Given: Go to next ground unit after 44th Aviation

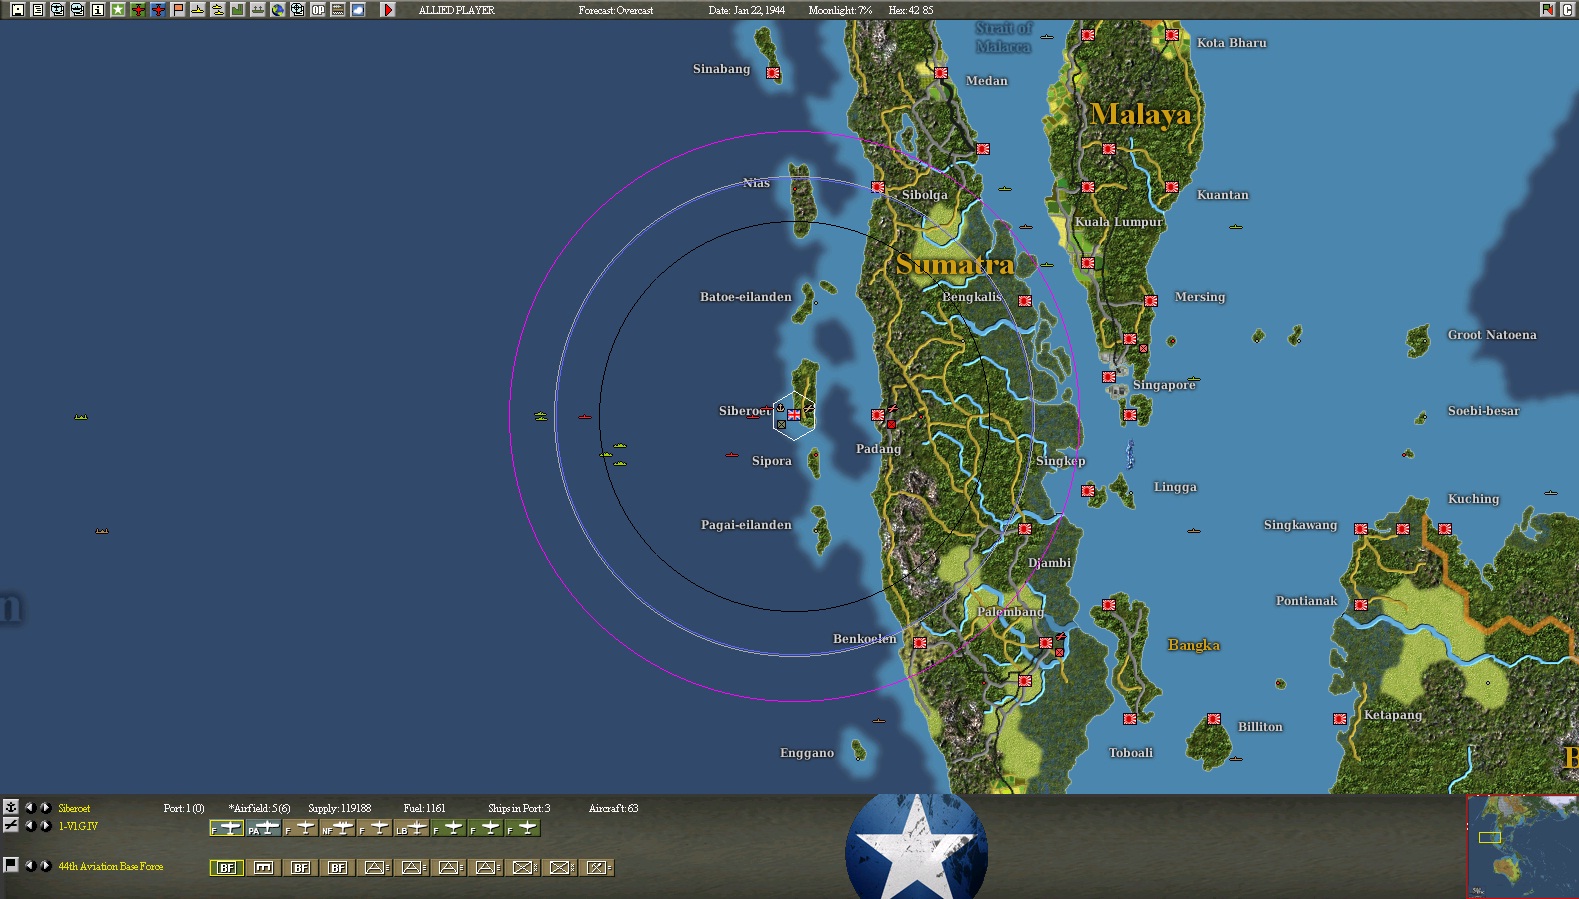Looking at the screenshot, I should pos(45,865).
